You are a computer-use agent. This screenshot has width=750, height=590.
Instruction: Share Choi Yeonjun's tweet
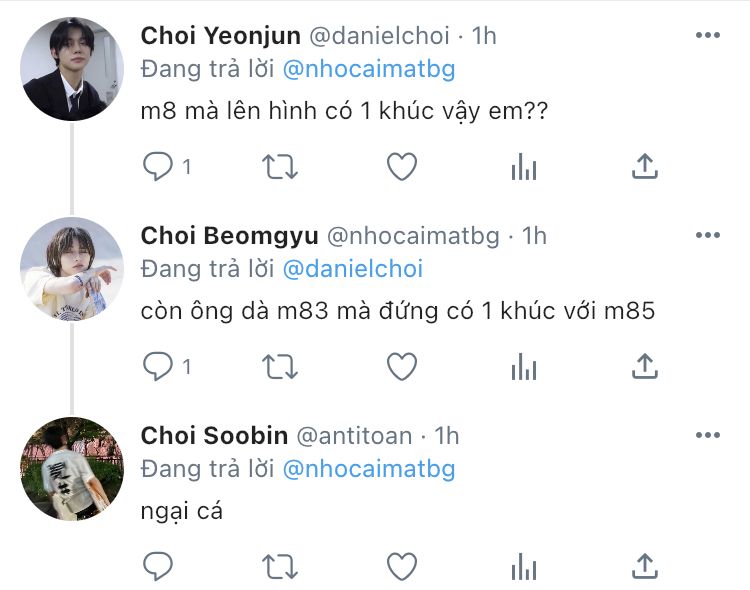[645, 166]
